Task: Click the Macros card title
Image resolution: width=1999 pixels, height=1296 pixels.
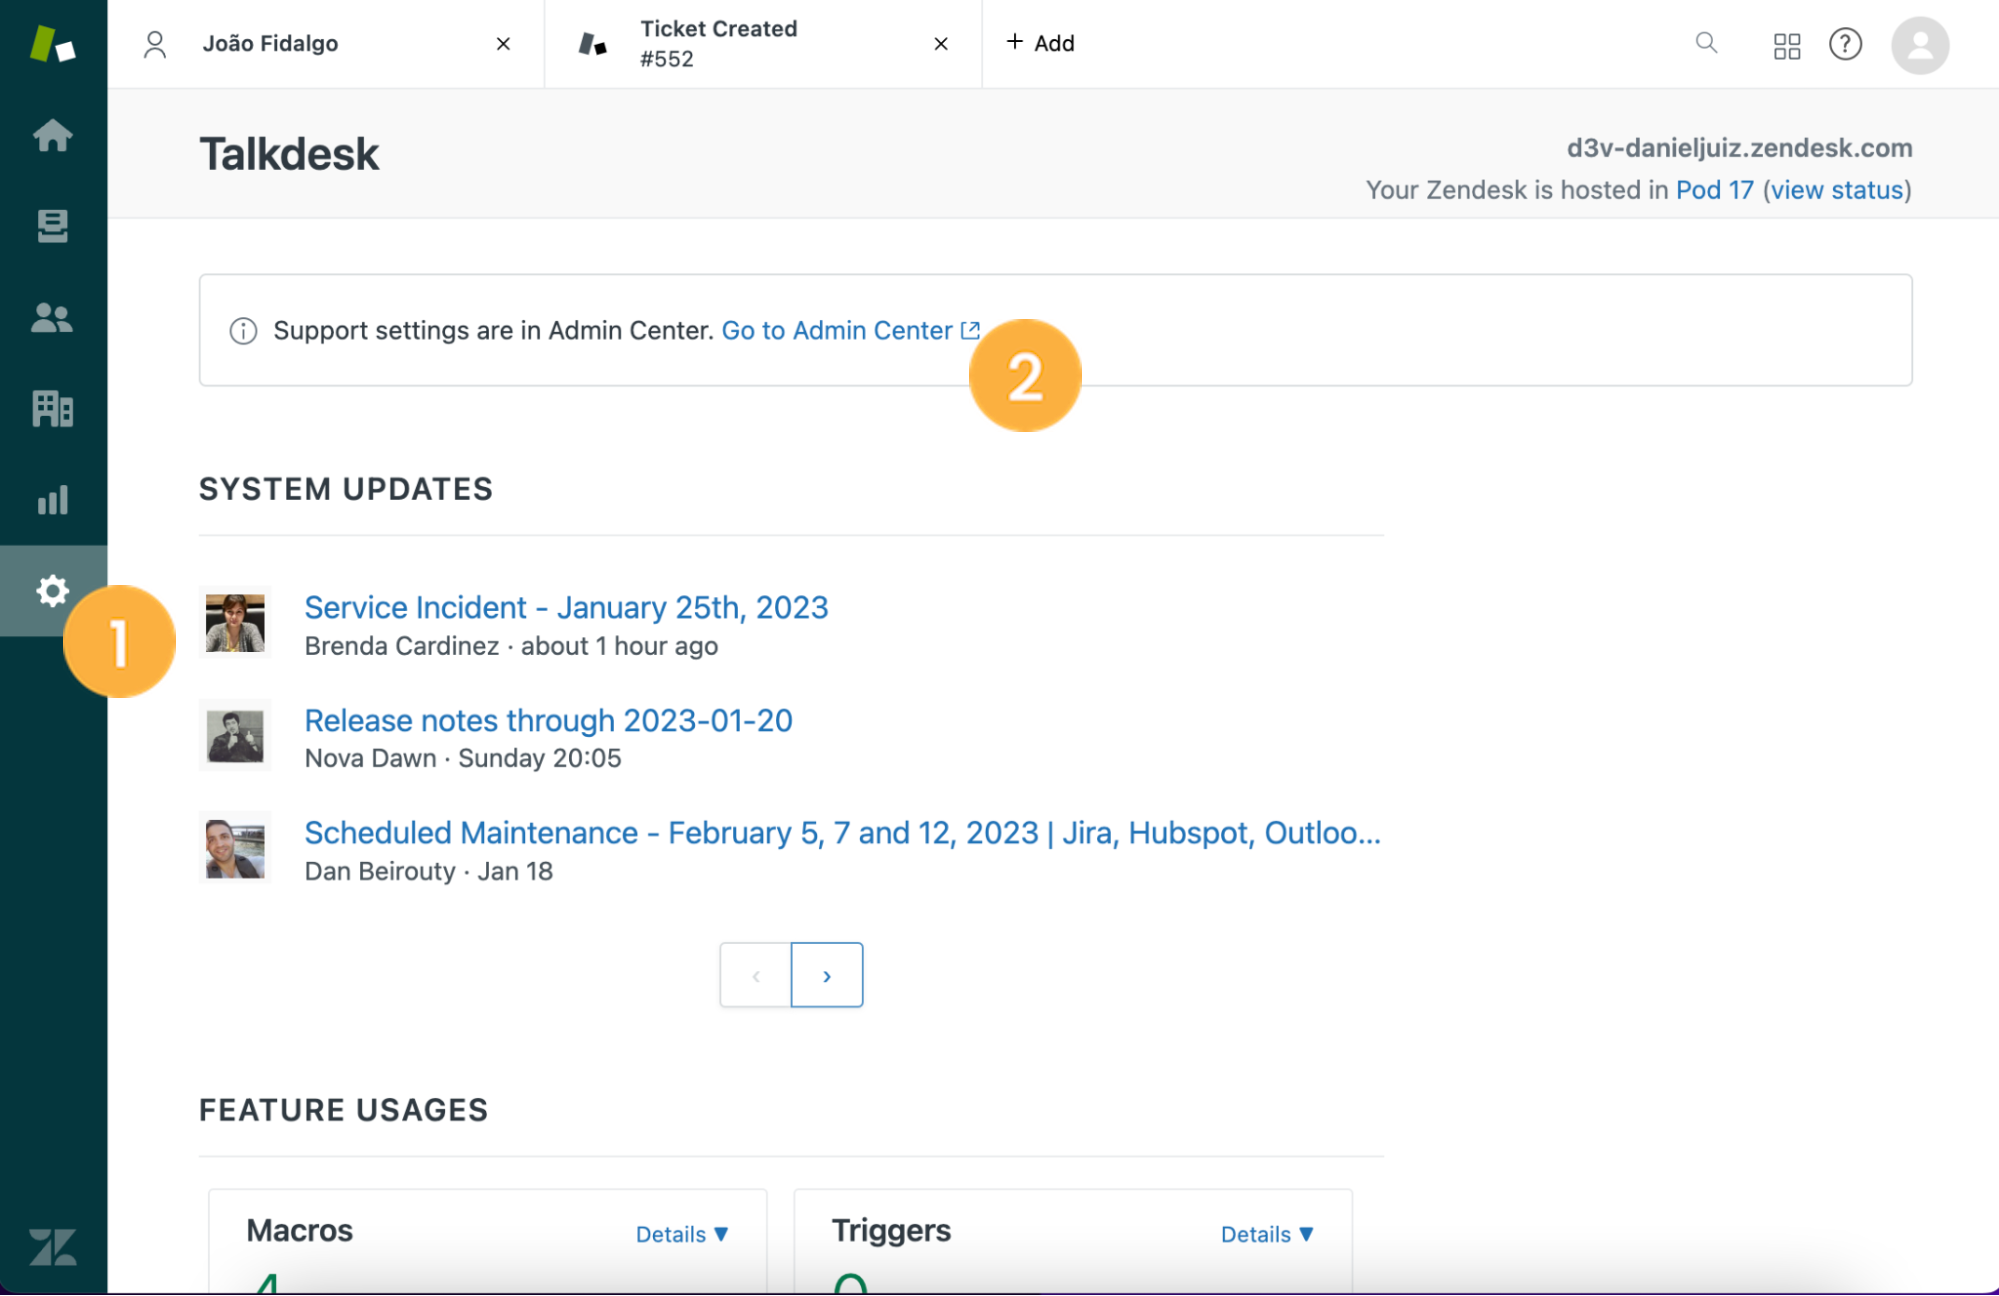Action: coord(299,1230)
